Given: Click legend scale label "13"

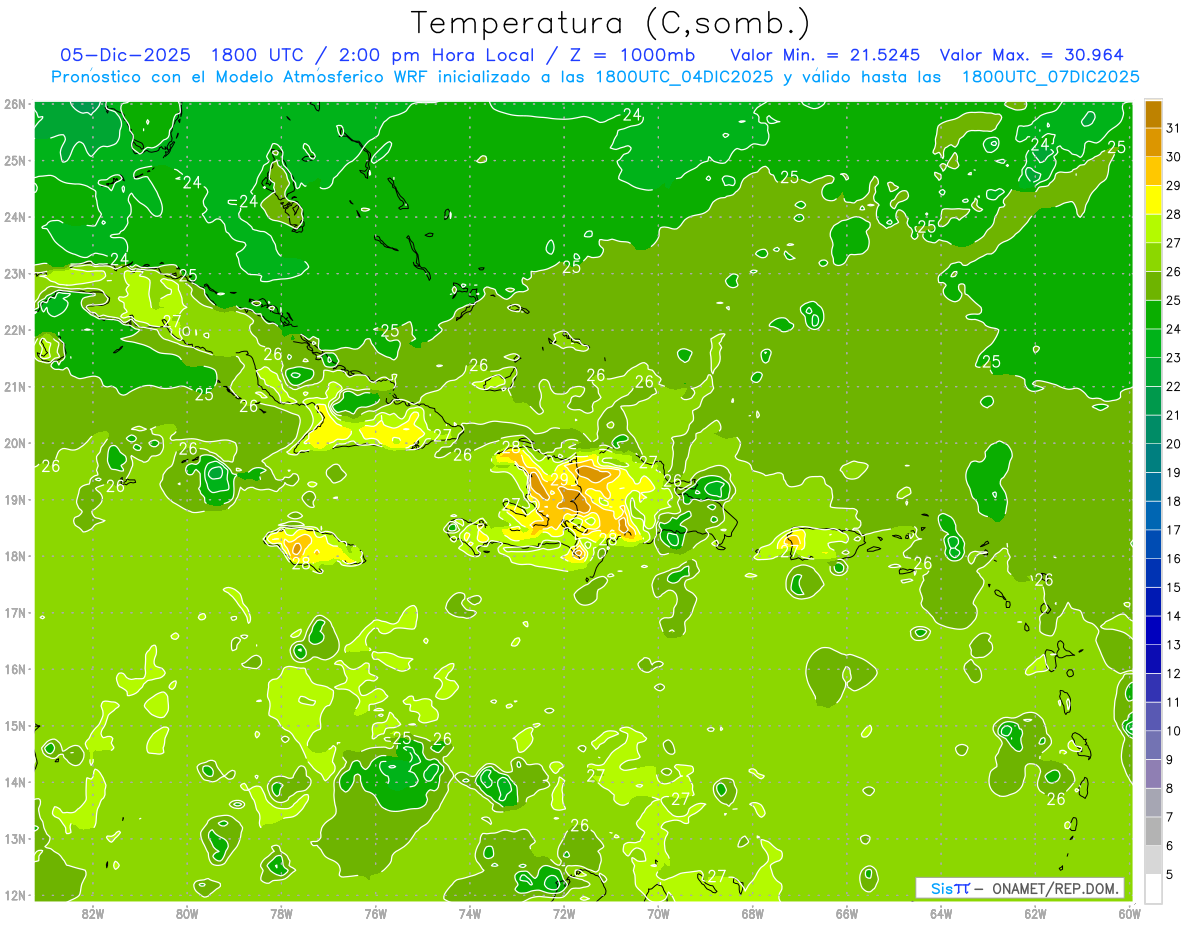Looking at the screenshot, I should tap(1174, 645).
